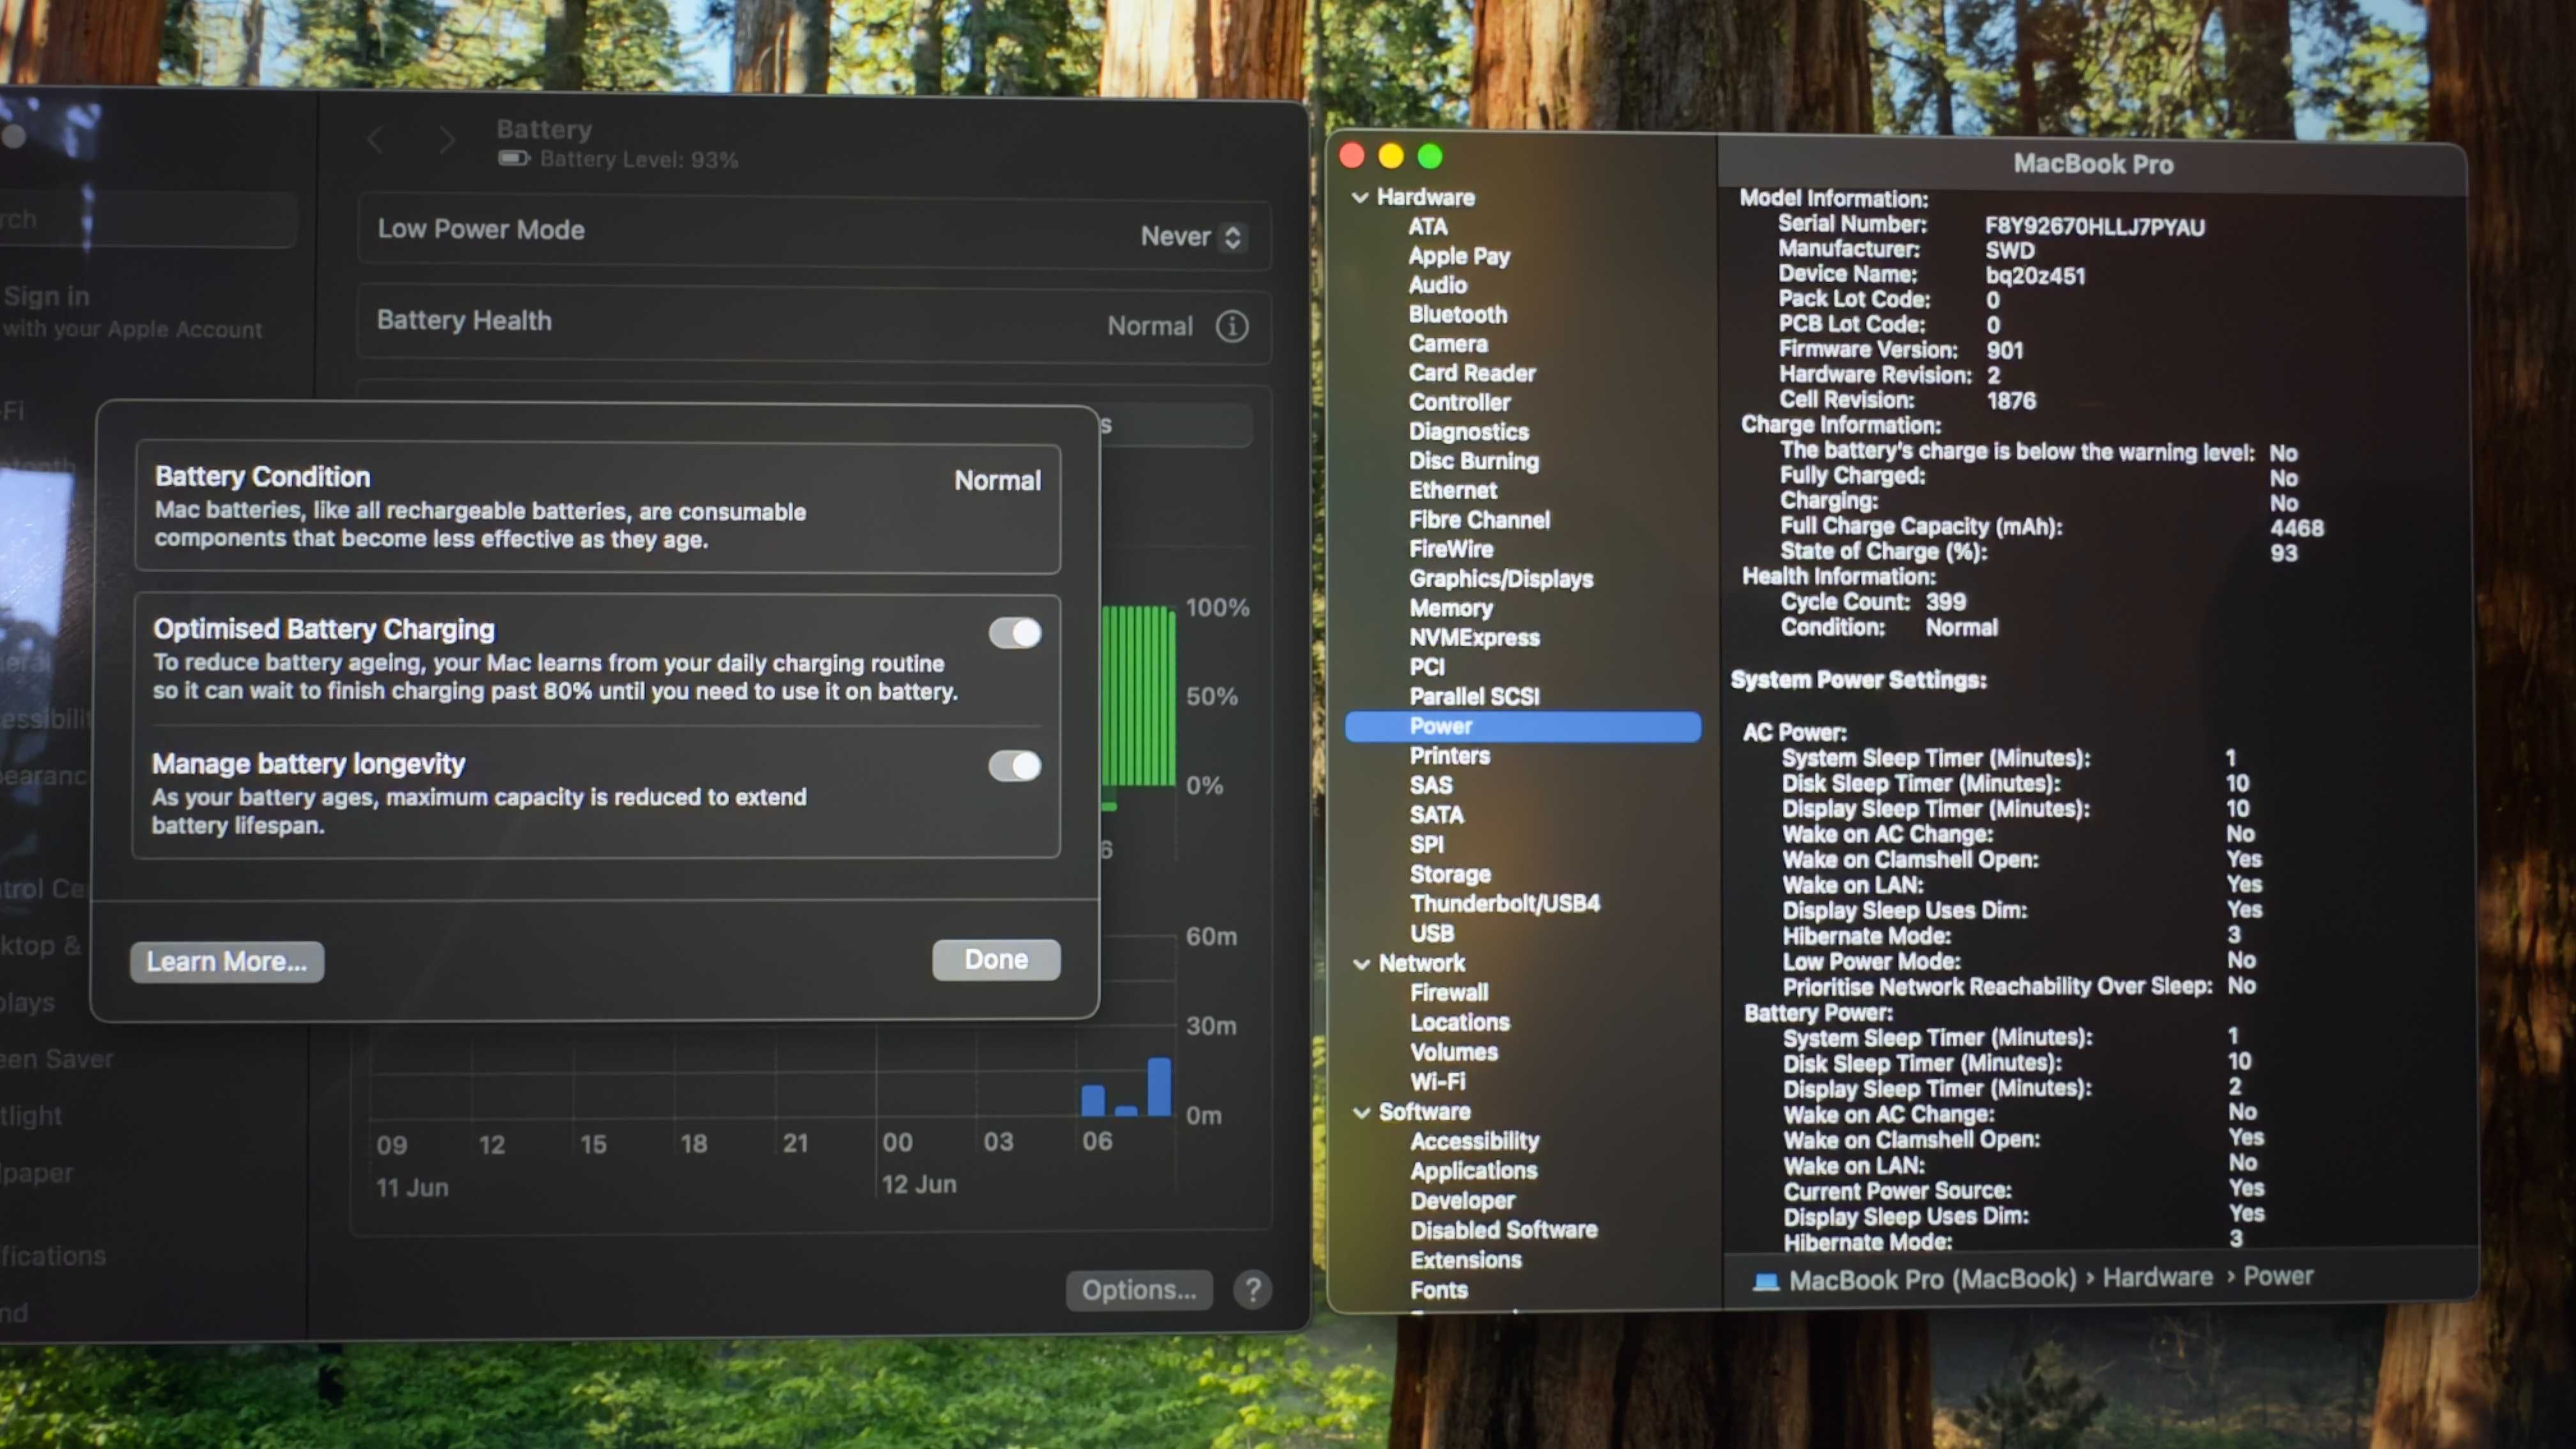Select Fonts under Software
This screenshot has width=2576, height=1449.
coord(1439,1290)
